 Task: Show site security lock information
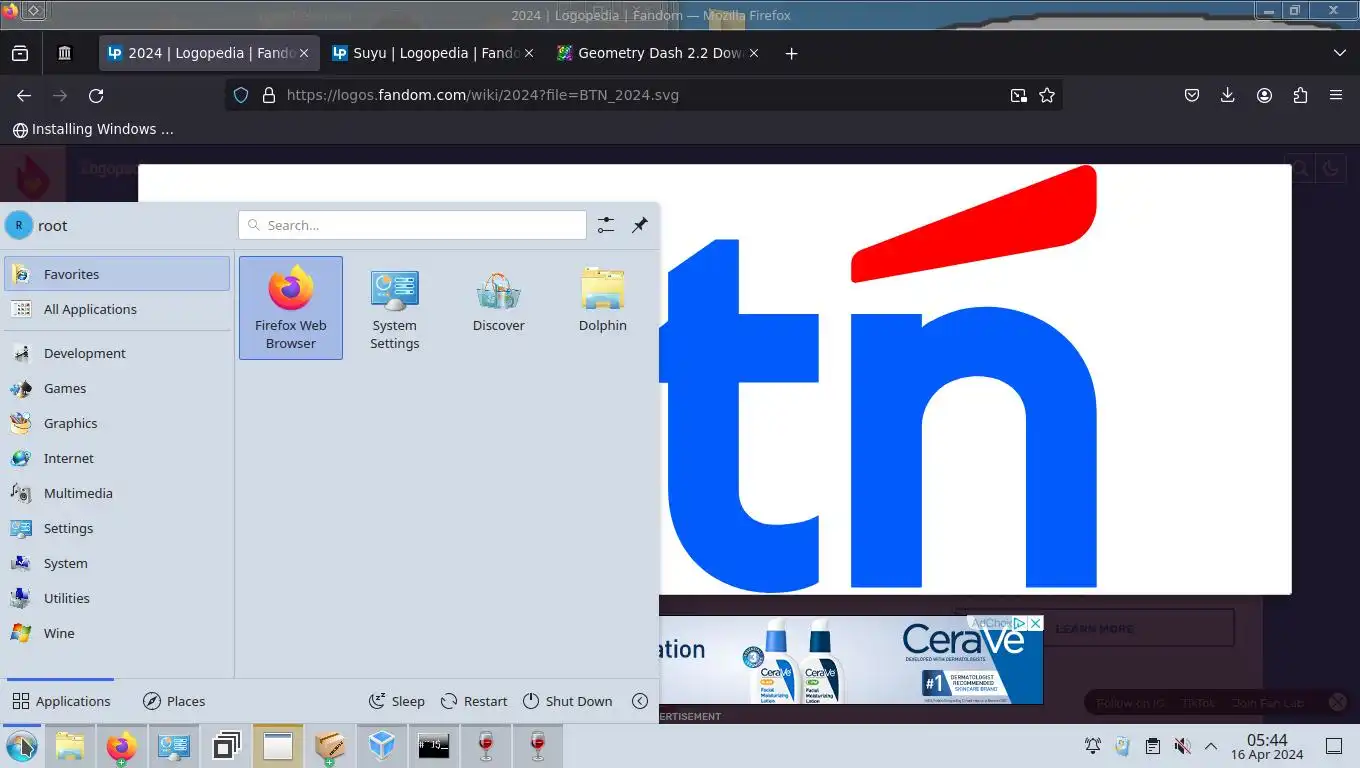click(268, 95)
